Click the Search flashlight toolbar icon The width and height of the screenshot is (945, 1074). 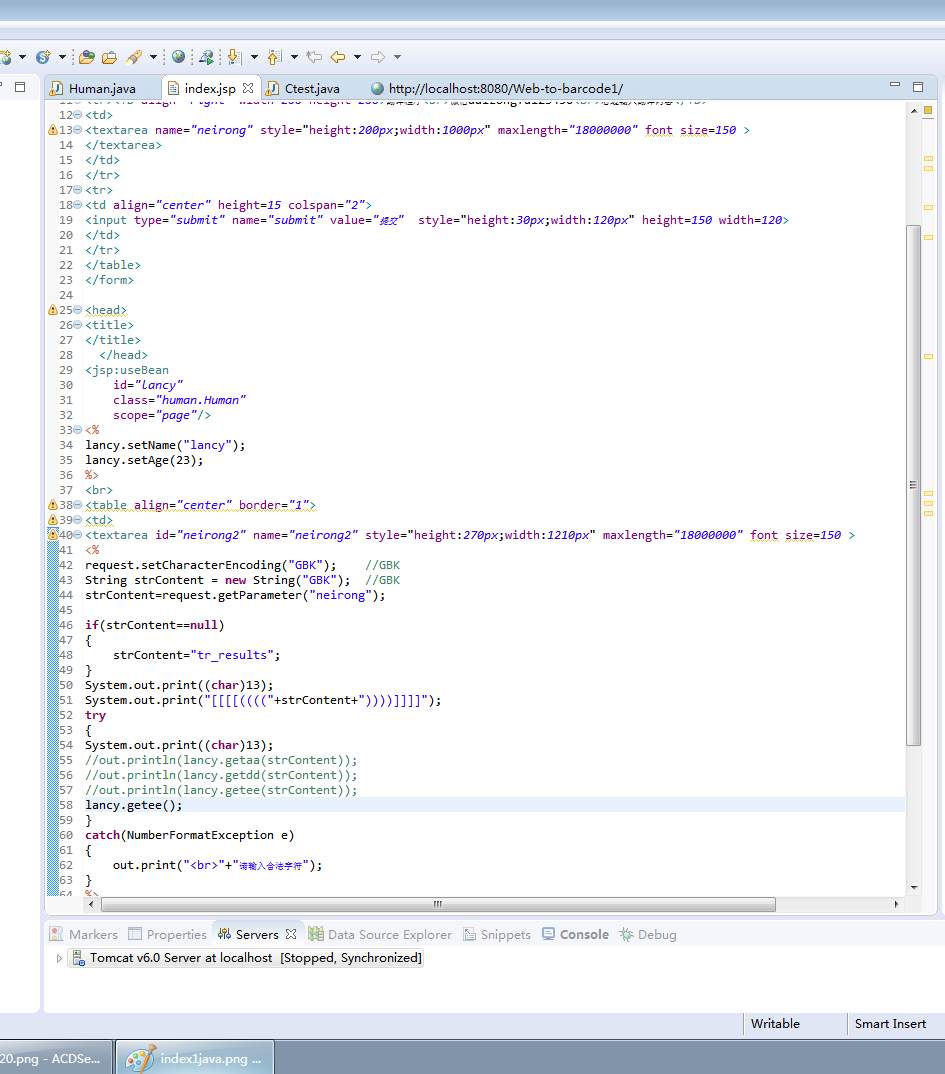point(134,58)
